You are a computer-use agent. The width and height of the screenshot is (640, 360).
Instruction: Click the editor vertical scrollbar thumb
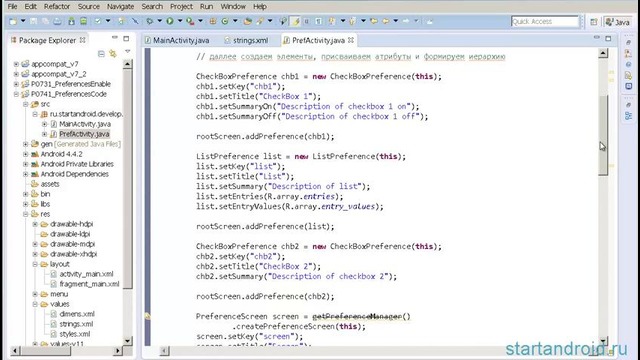(603, 135)
